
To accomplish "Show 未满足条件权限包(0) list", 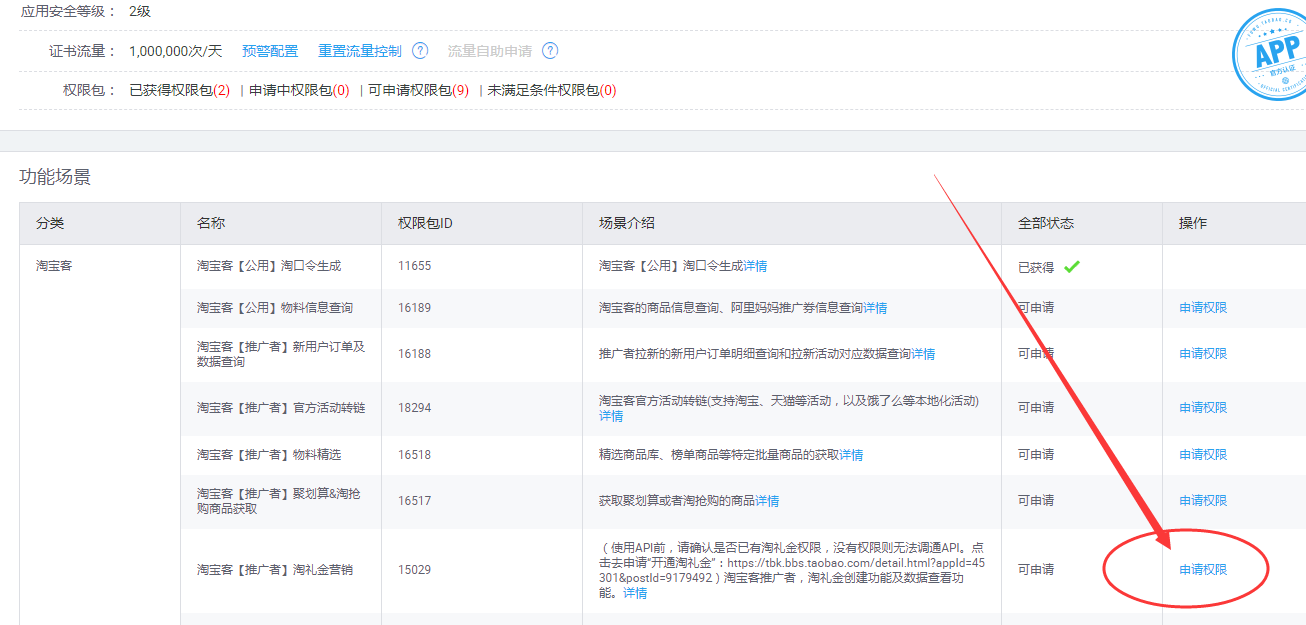I will 552,90.
